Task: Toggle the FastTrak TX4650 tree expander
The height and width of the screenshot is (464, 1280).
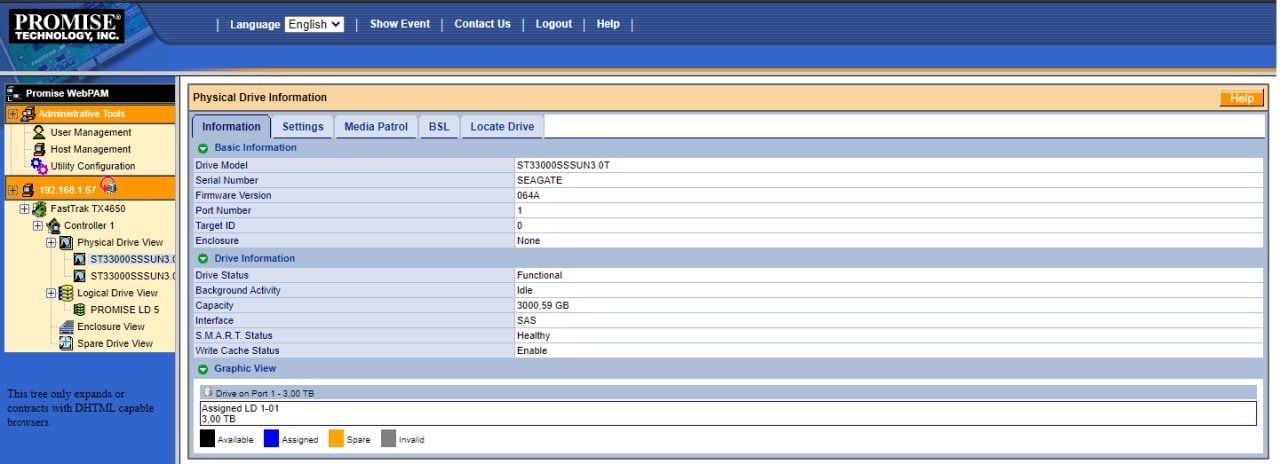Action: pyautogui.click(x=25, y=209)
